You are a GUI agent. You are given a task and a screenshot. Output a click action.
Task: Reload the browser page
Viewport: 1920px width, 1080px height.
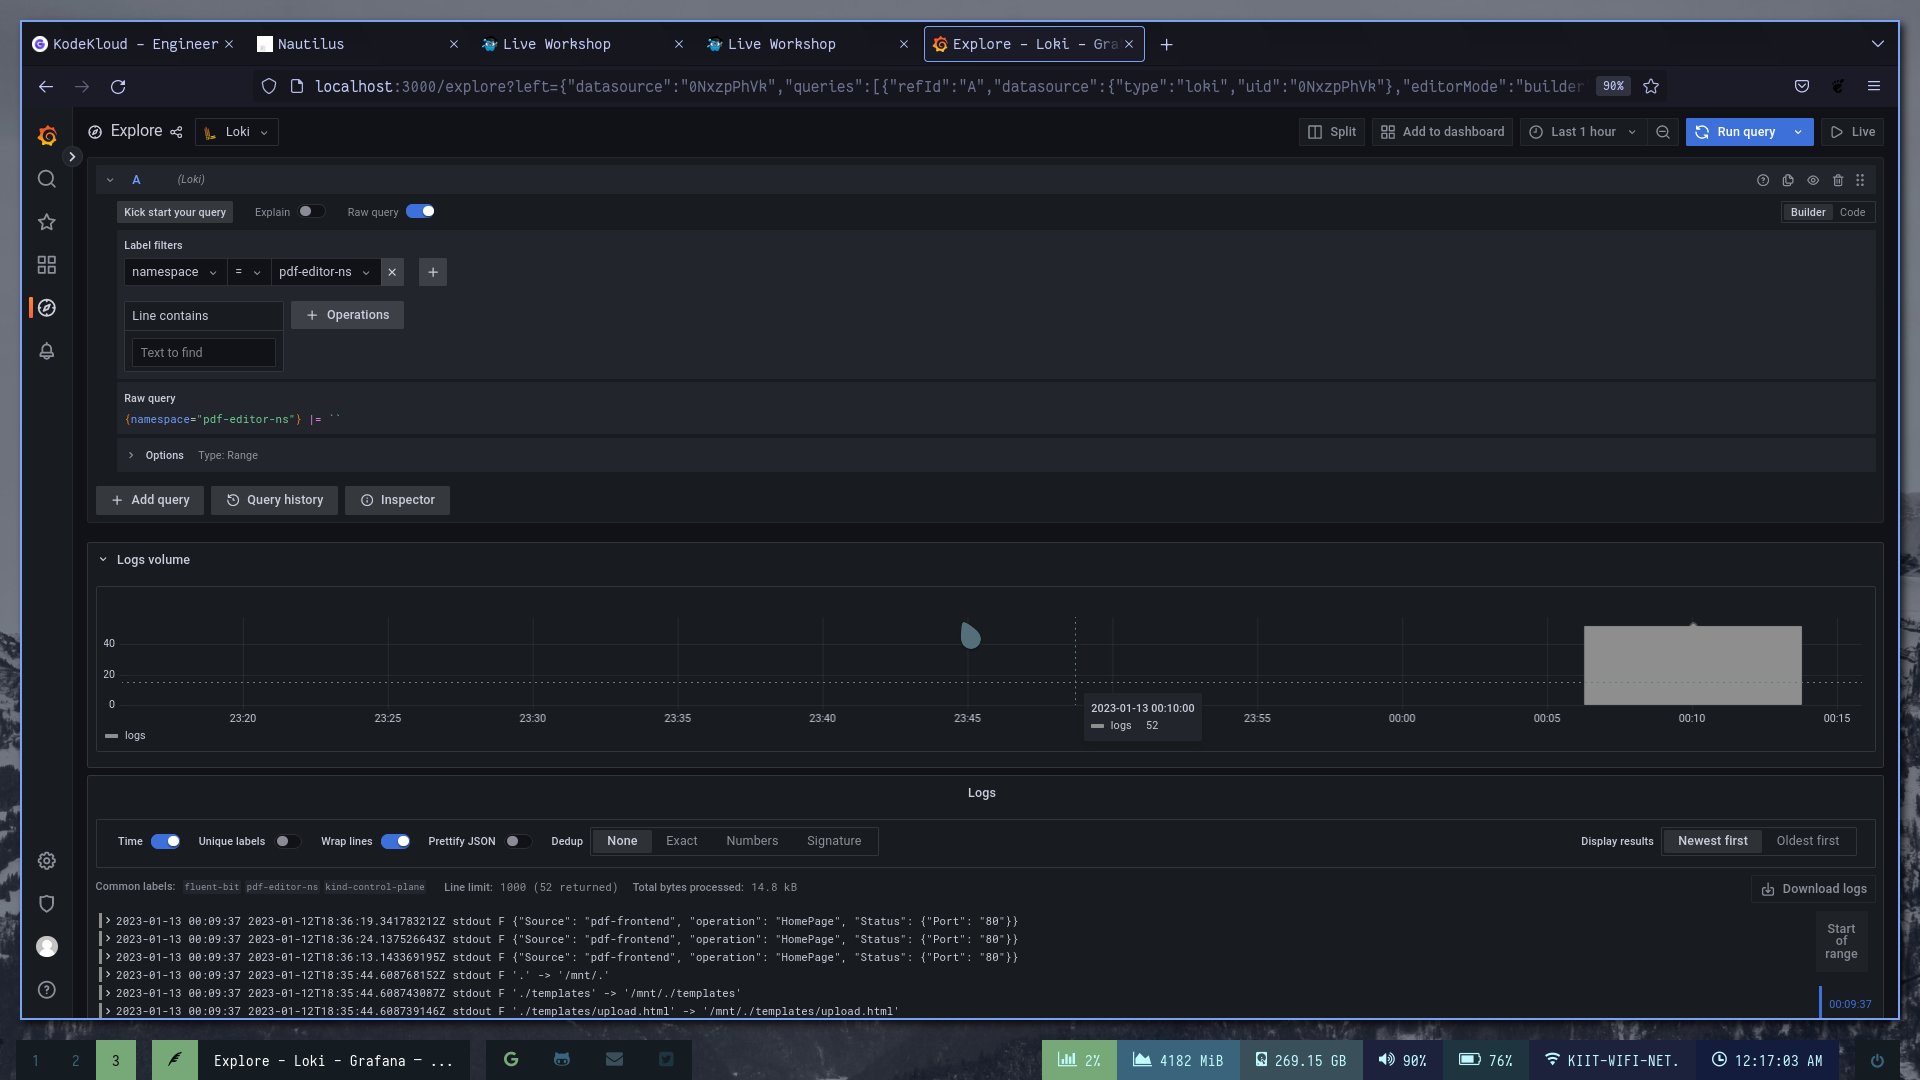click(x=118, y=87)
